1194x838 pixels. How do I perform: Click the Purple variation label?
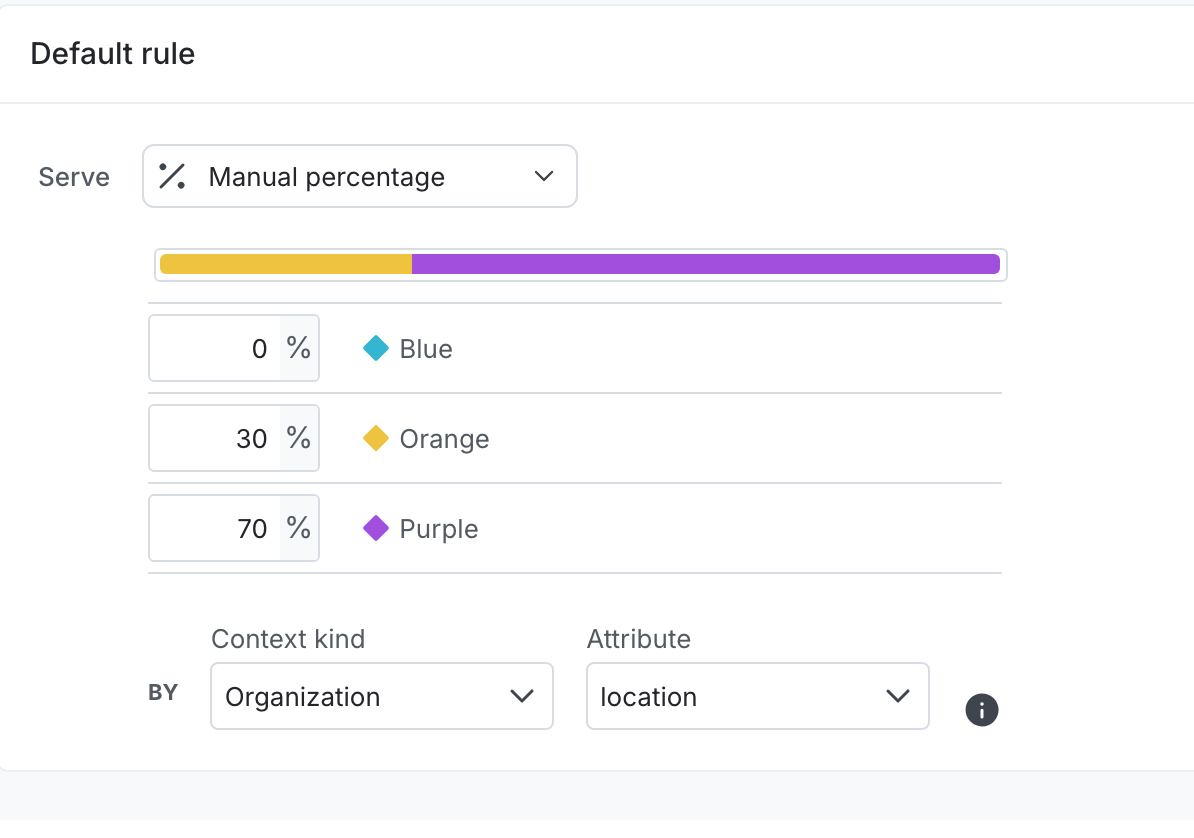pos(439,528)
